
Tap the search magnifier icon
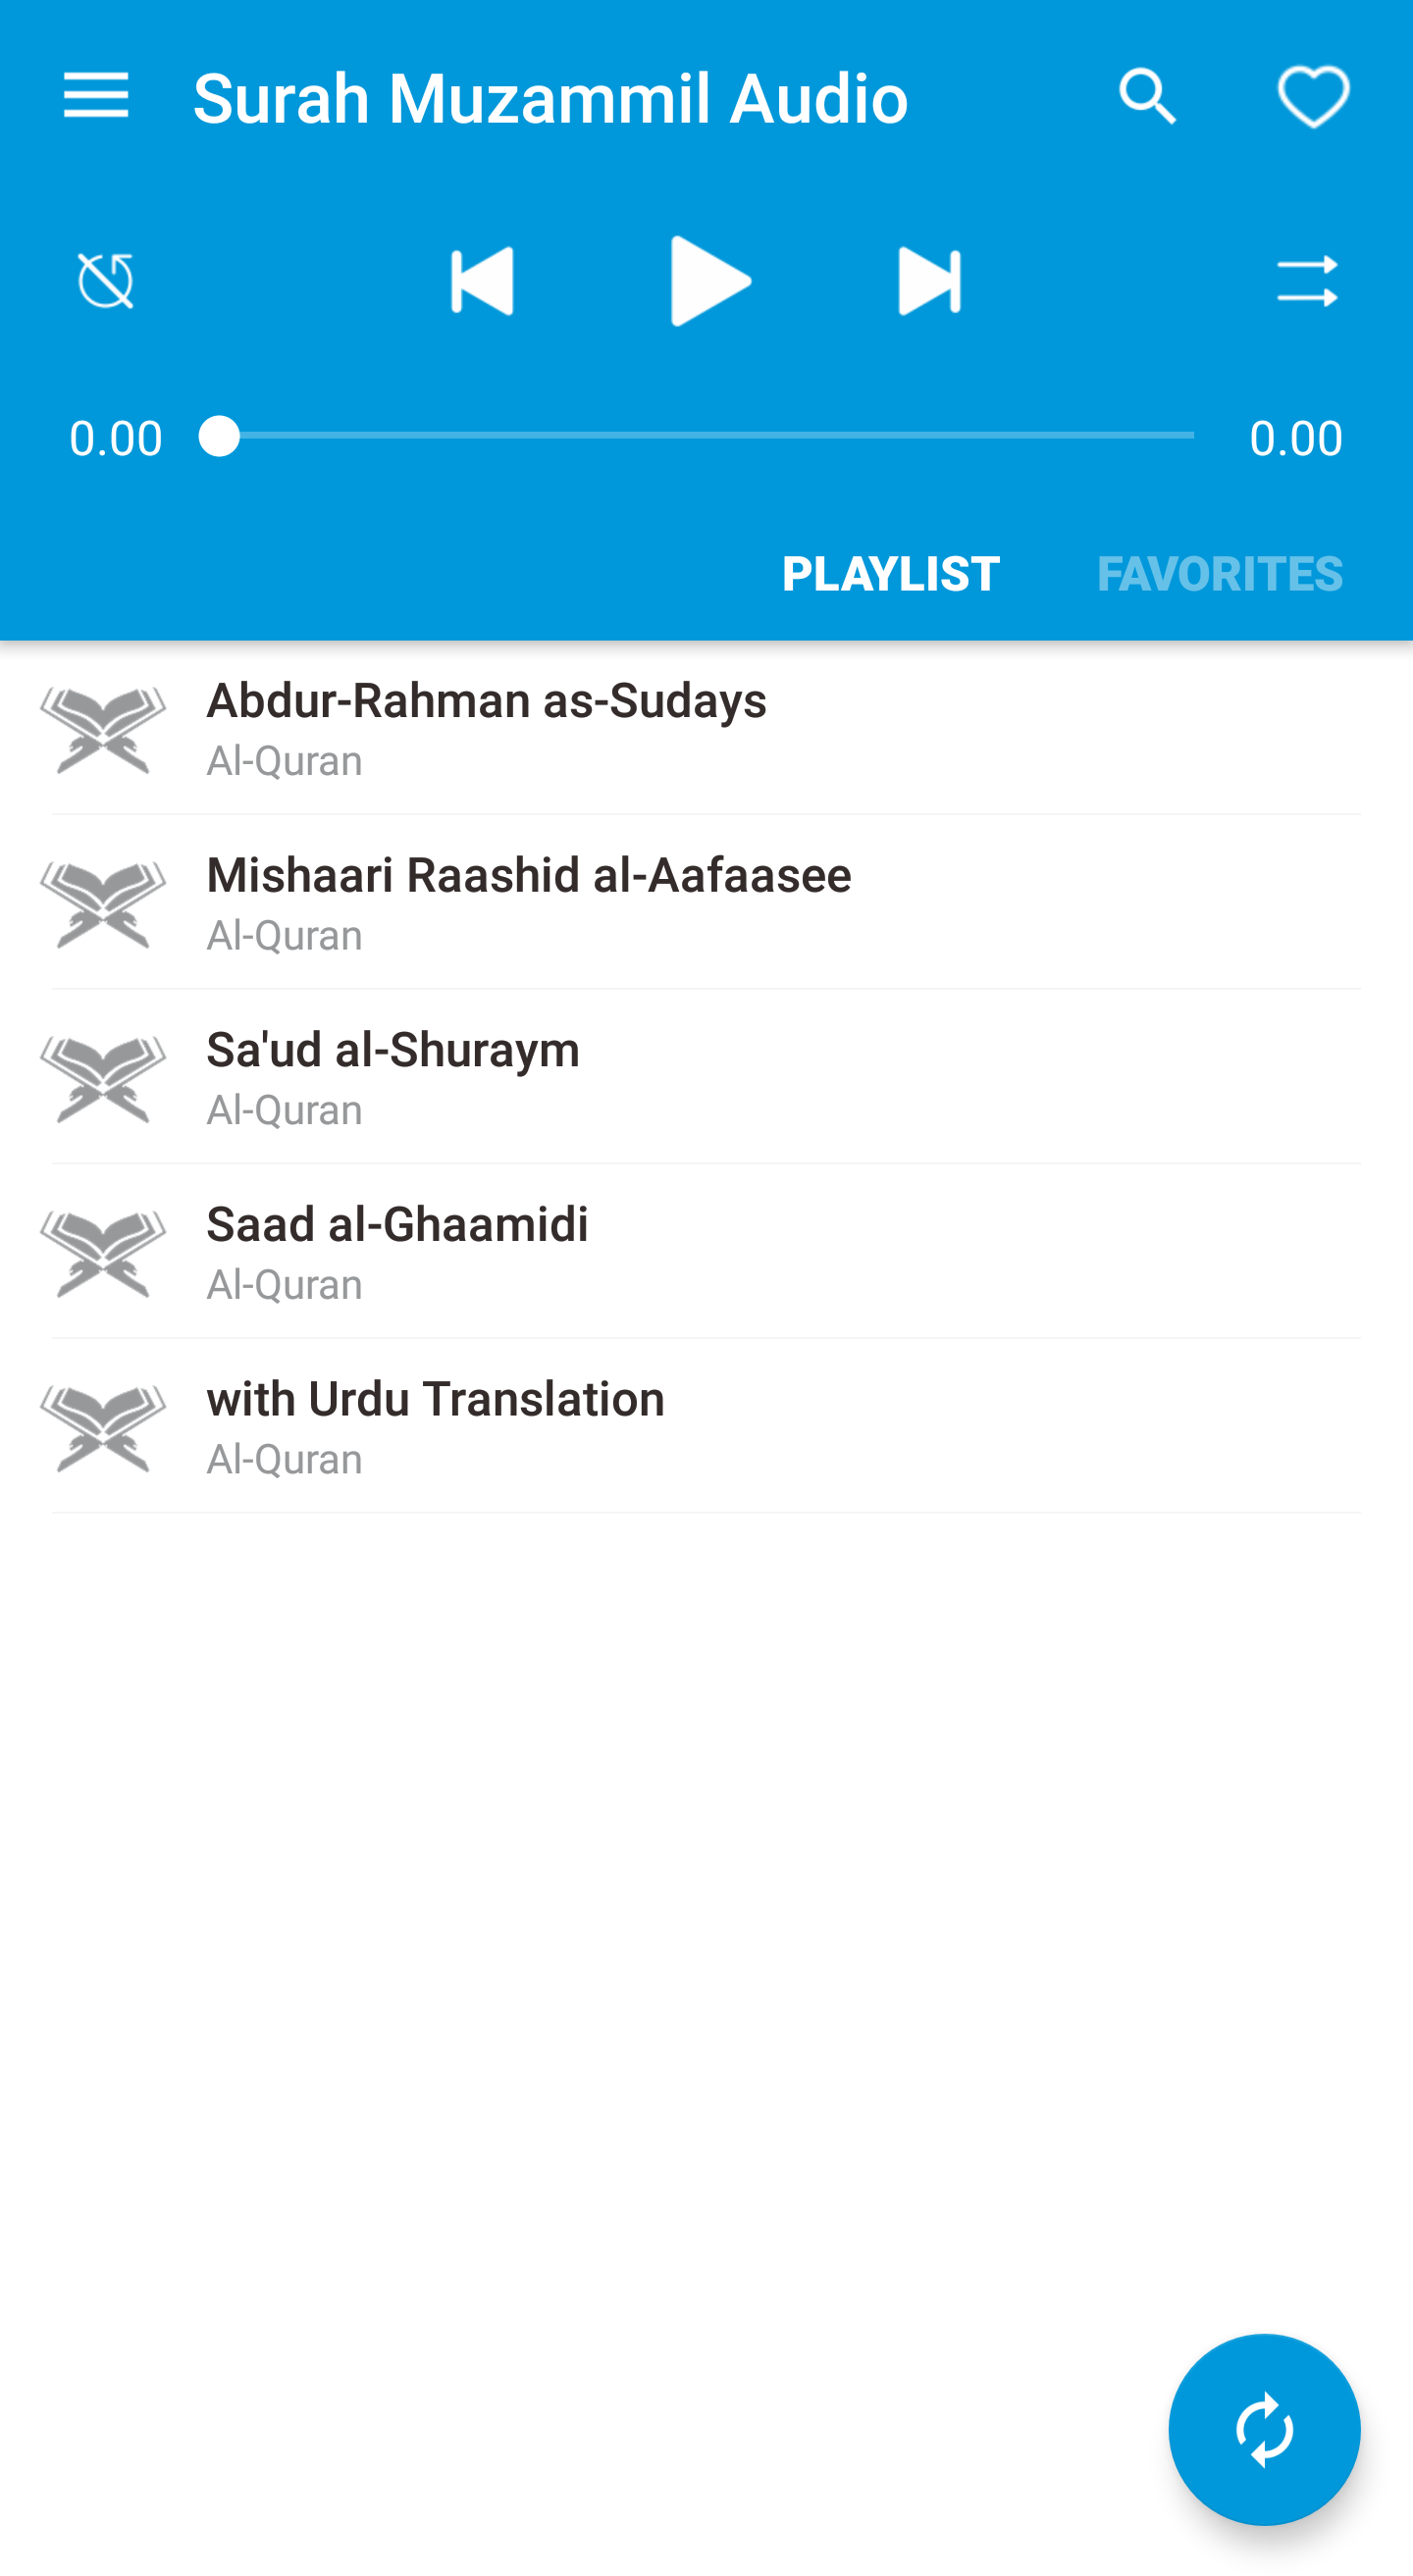point(1148,97)
